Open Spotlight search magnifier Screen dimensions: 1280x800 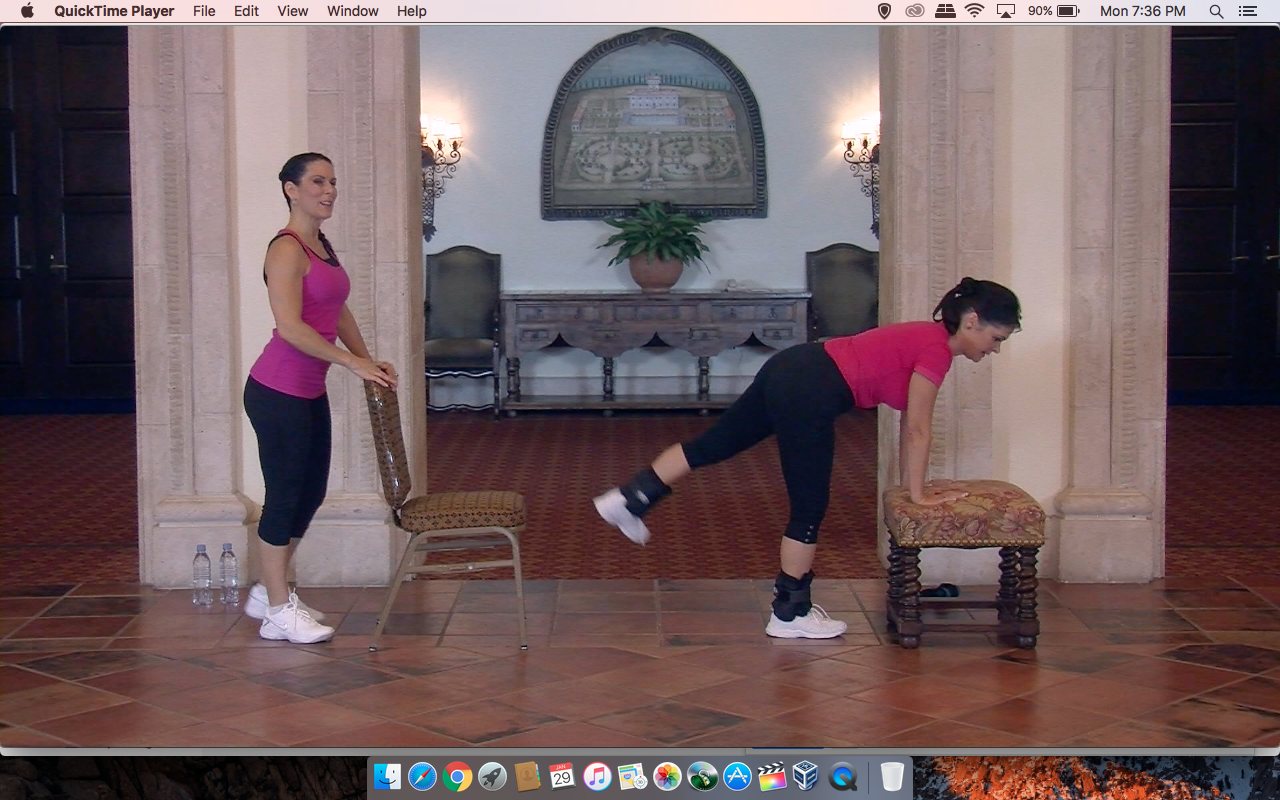tap(1216, 11)
